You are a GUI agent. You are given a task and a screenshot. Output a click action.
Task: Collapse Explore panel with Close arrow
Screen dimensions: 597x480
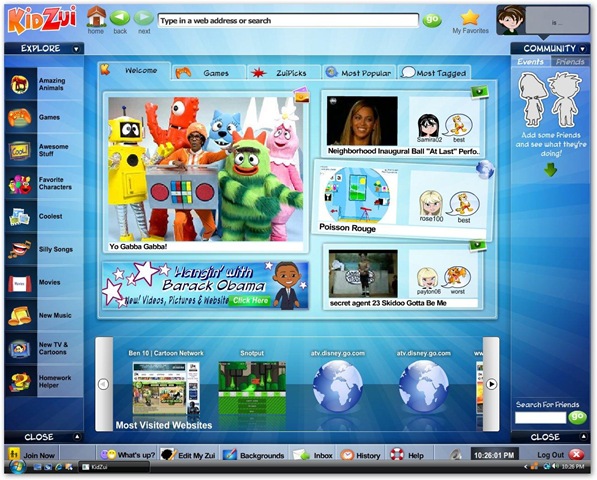77,437
